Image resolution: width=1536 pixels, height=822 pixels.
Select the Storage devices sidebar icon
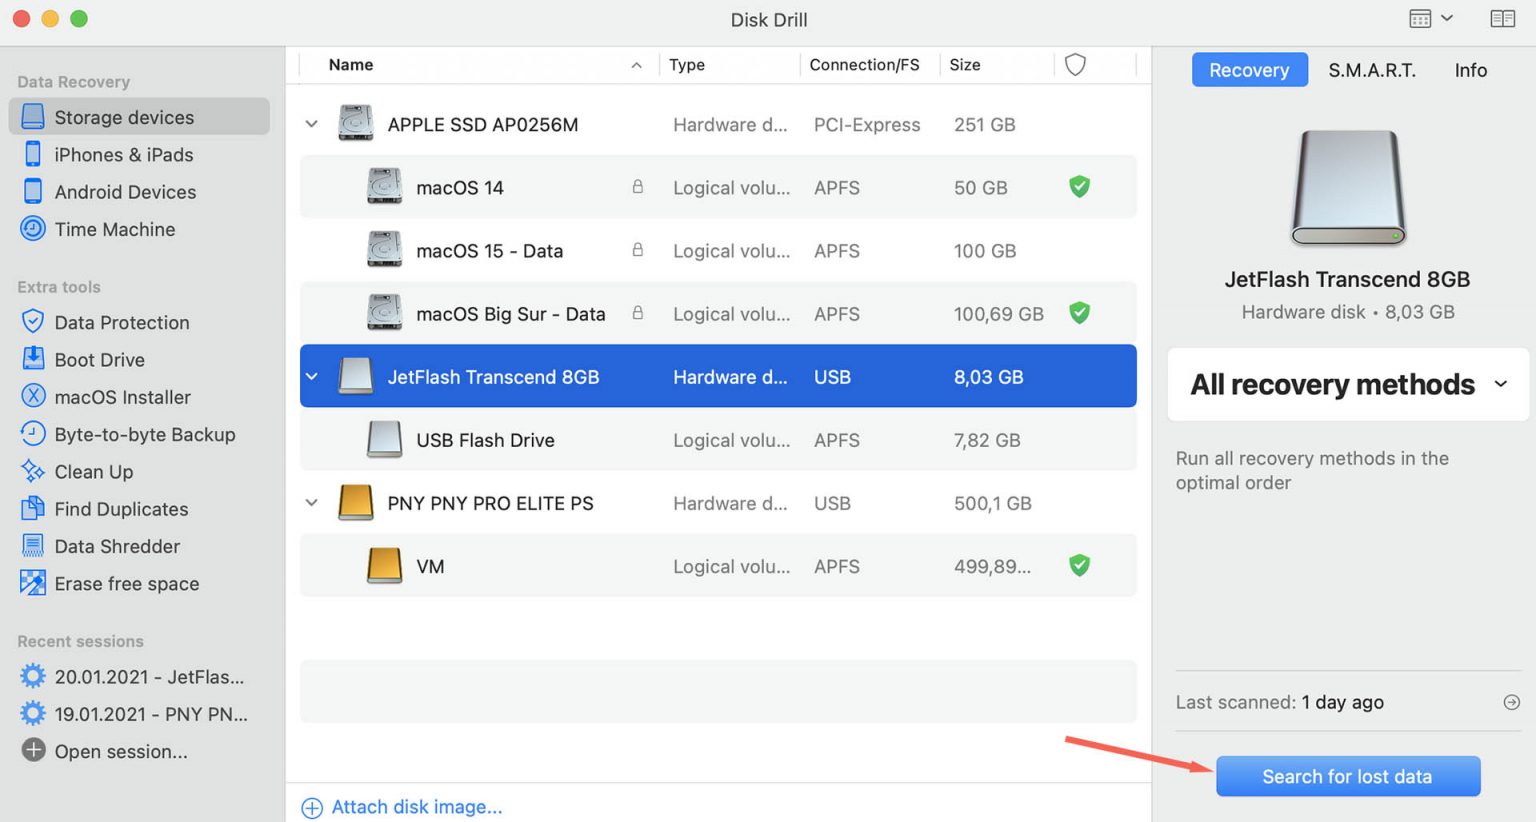[33, 116]
